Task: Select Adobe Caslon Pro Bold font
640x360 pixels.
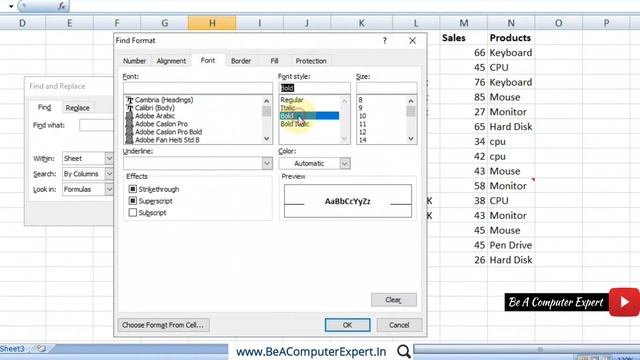Action: (x=168, y=132)
